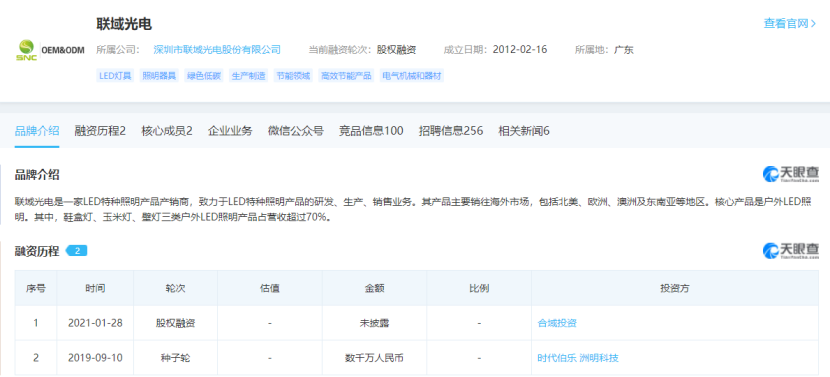Click the 融资历程 count badge 2
Screen dimensions: 830x377
pyautogui.click(x=77, y=251)
